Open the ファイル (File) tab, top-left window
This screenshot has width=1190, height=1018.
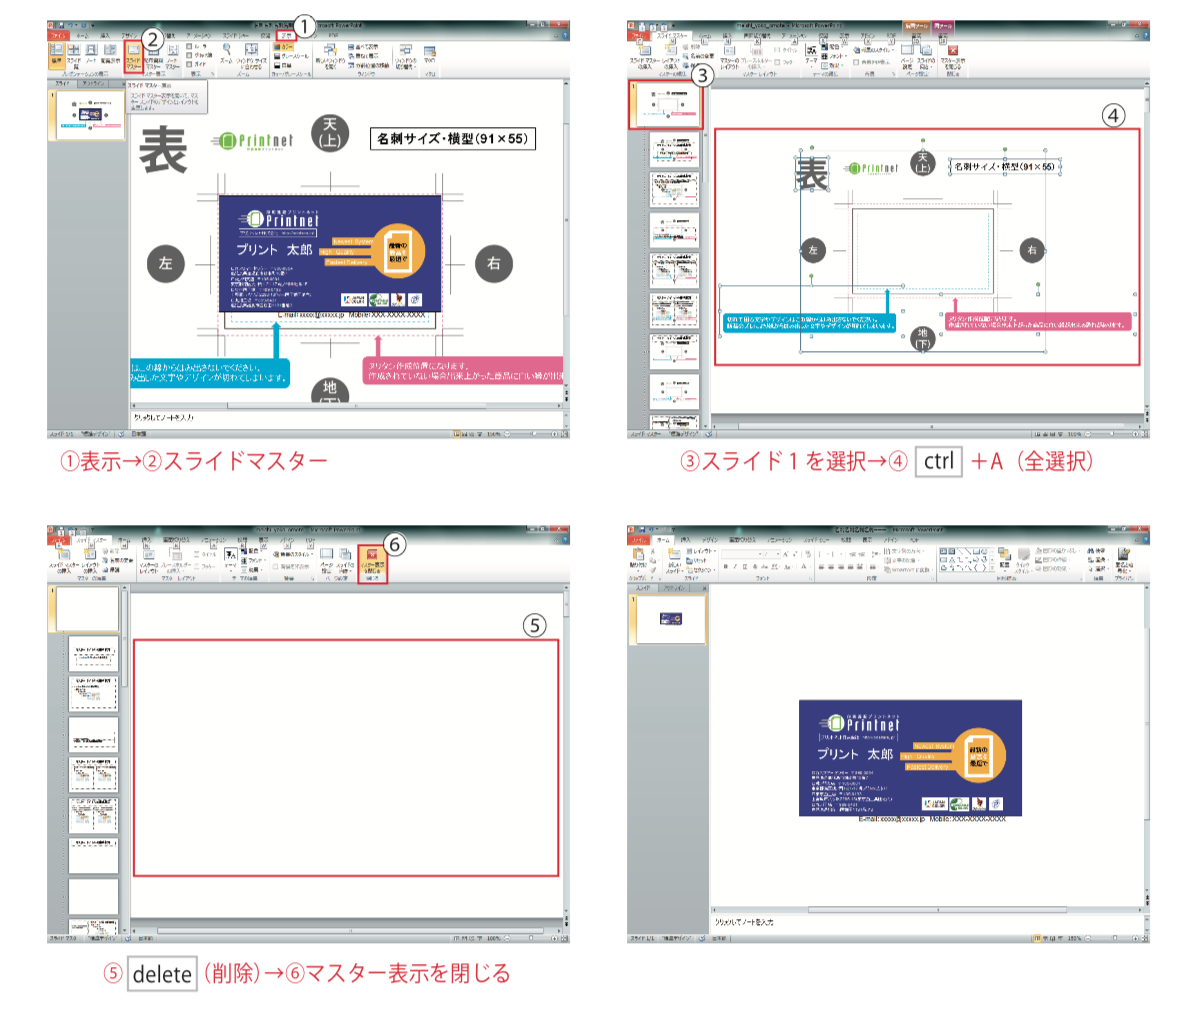tap(59, 35)
